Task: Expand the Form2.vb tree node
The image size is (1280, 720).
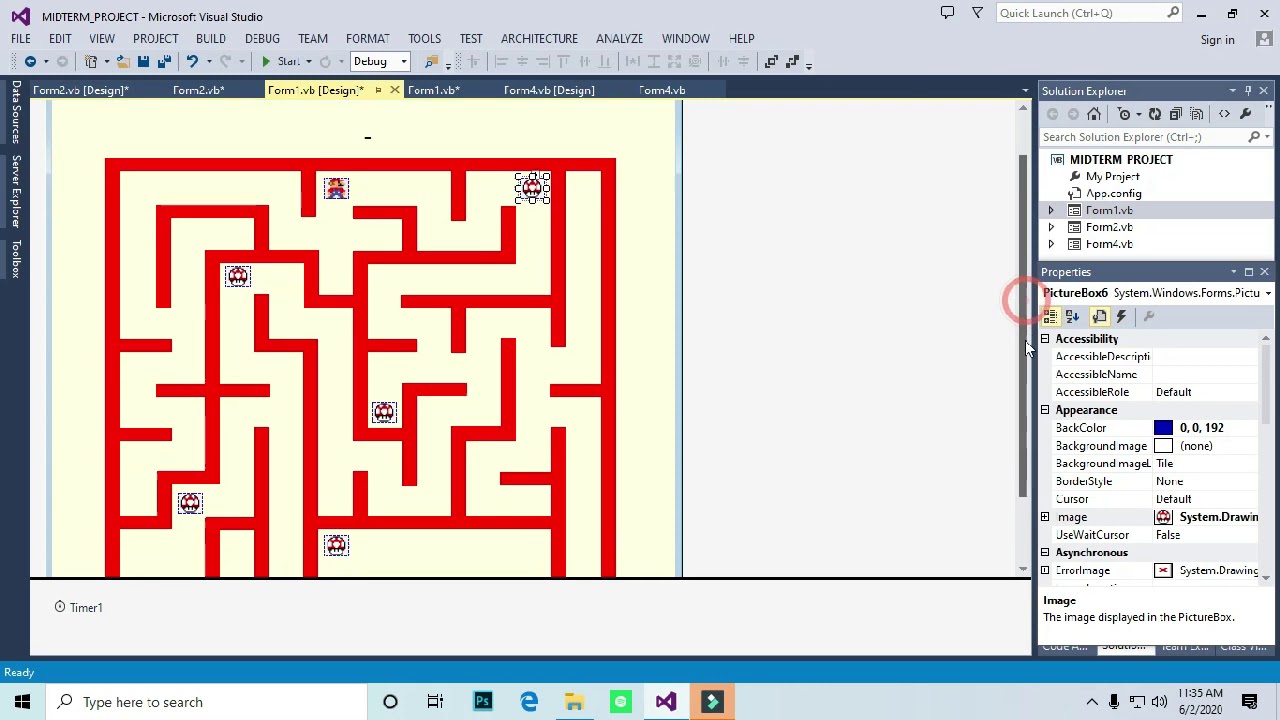Action: pyautogui.click(x=1051, y=227)
